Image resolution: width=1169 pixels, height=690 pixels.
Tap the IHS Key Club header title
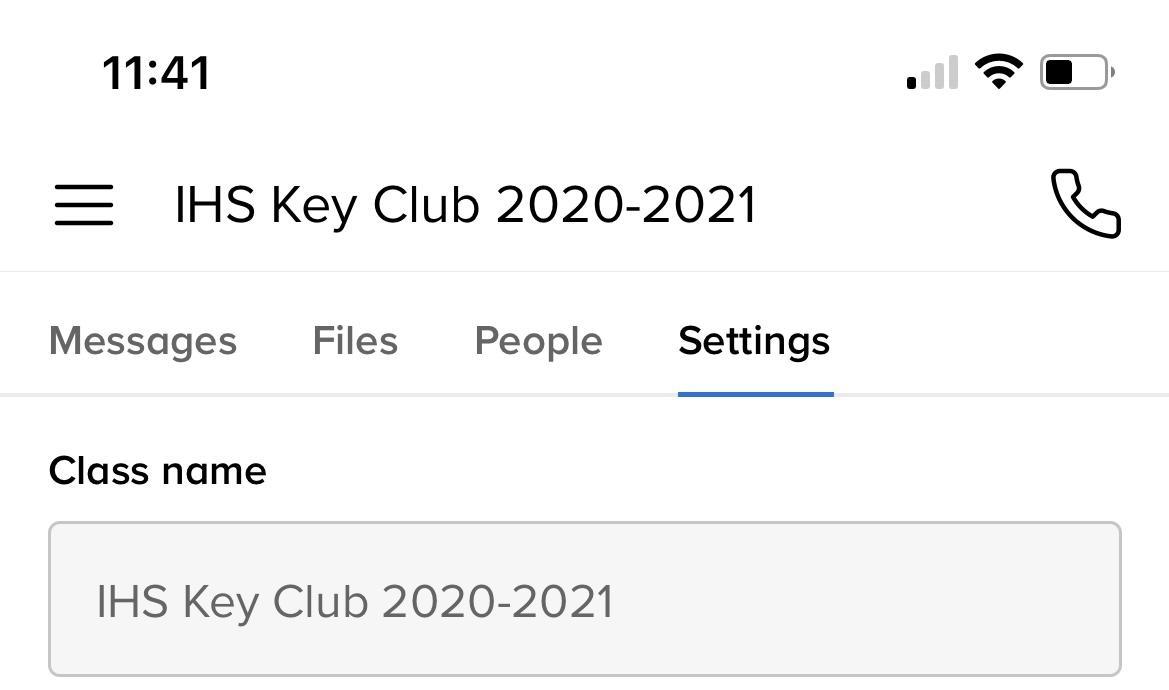[465, 205]
